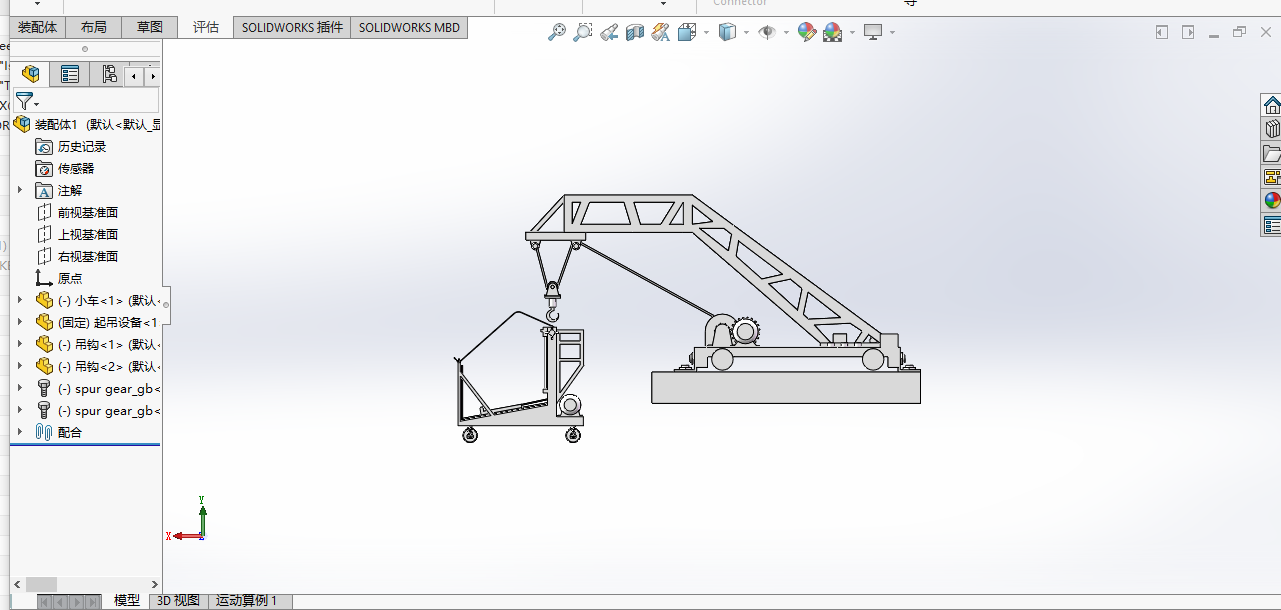Click the 吊钩<2> component icon
The width and height of the screenshot is (1281, 610).
44,366
